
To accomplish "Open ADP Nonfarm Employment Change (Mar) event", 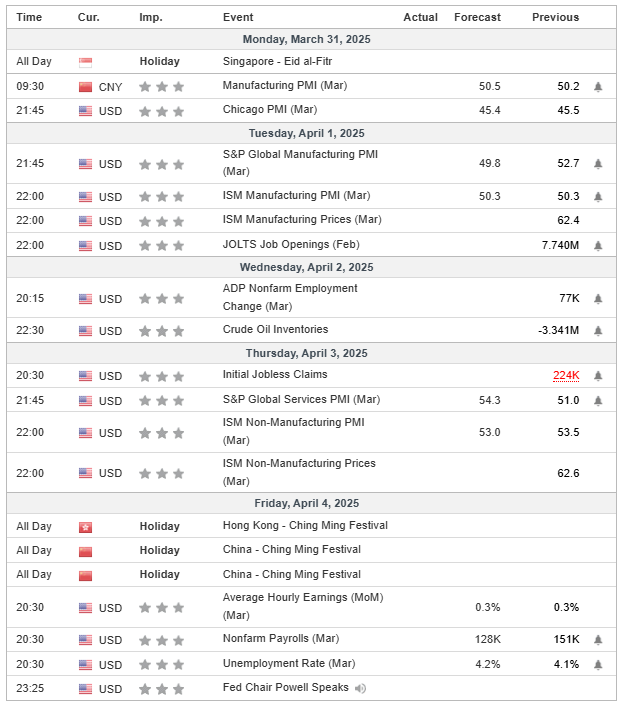I will point(290,297).
